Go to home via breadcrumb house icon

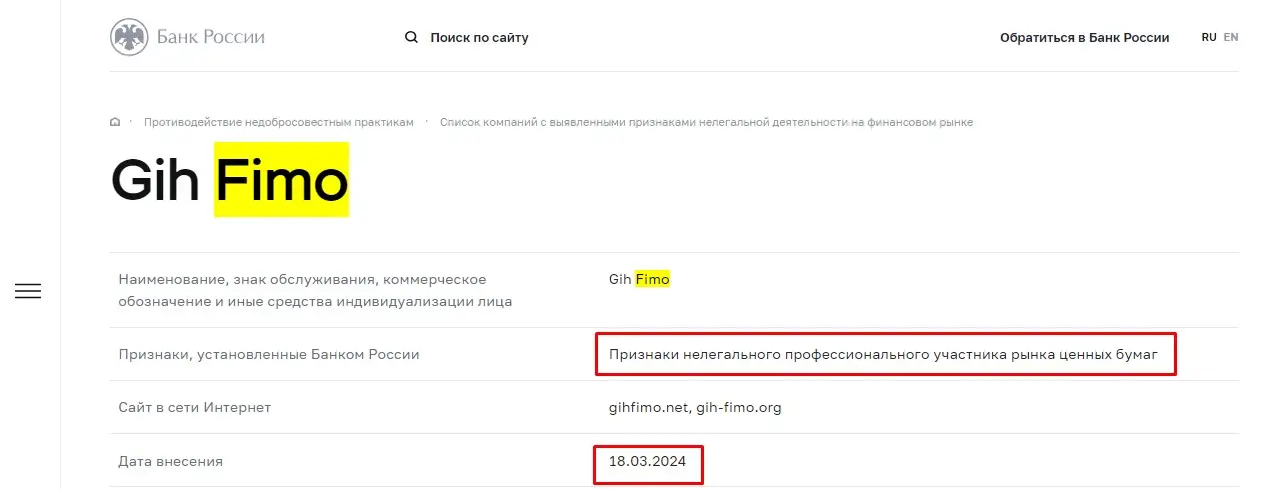115,122
